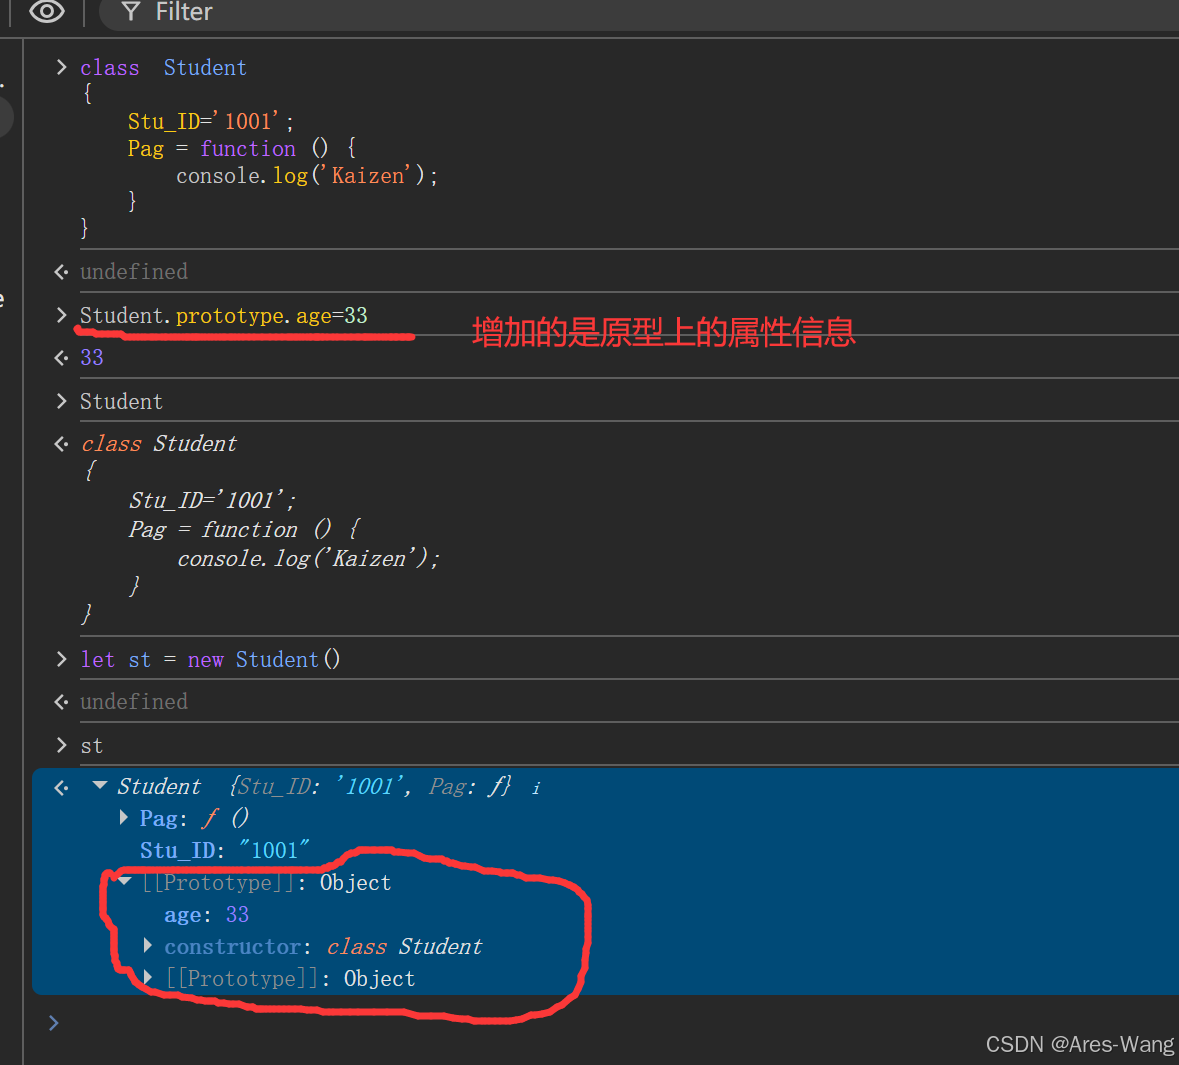Image resolution: width=1179 pixels, height=1065 pixels.
Task: Click the Stu_ID: "1001" property
Action: tap(224, 850)
